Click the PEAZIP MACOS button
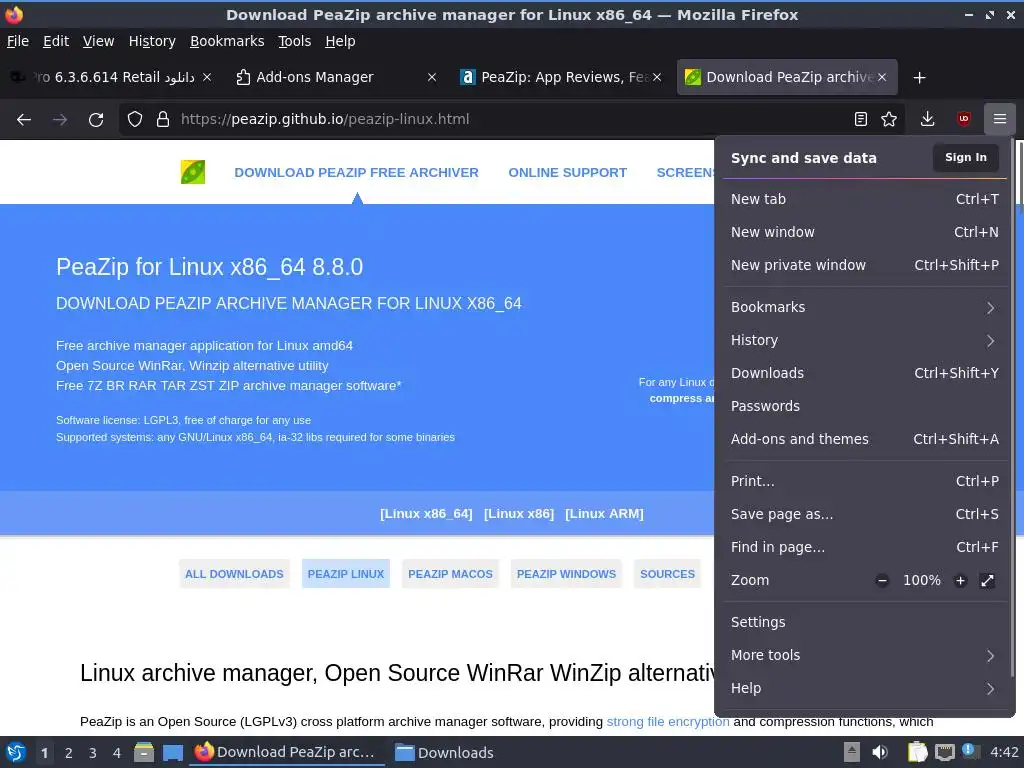Image resolution: width=1024 pixels, height=768 pixels. [x=450, y=574]
